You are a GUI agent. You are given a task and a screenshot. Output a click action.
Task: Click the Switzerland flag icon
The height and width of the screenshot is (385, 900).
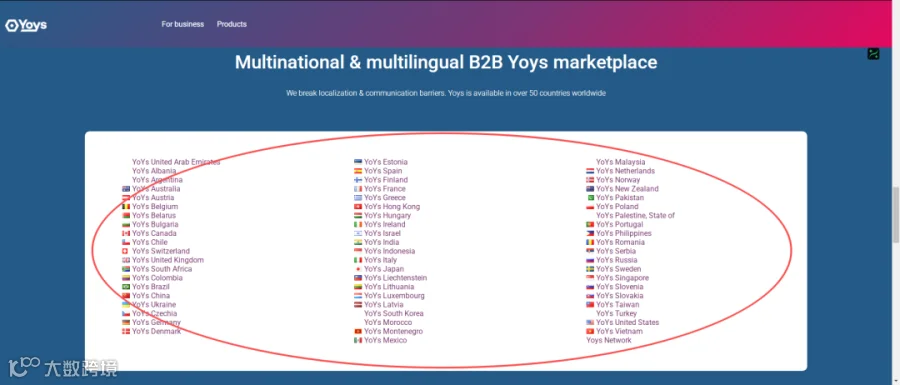click(126, 251)
